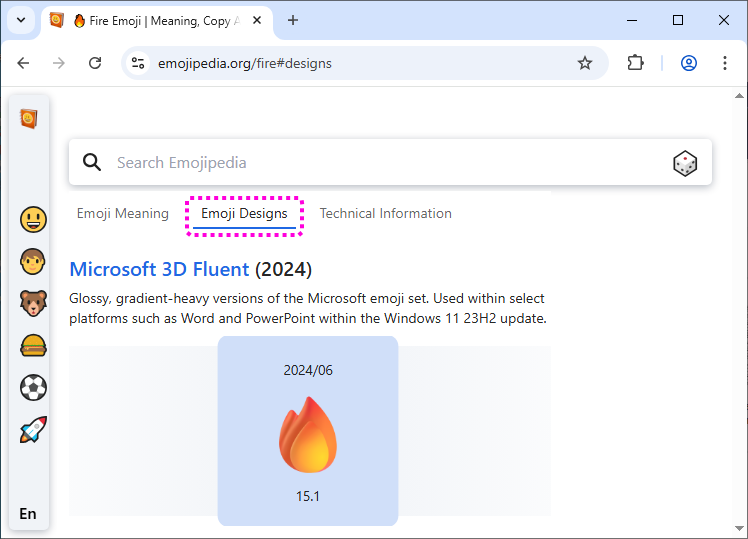Open the tab search dropdown arrow
The height and width of the screenshot is (539, 748).
click(21, 21)
